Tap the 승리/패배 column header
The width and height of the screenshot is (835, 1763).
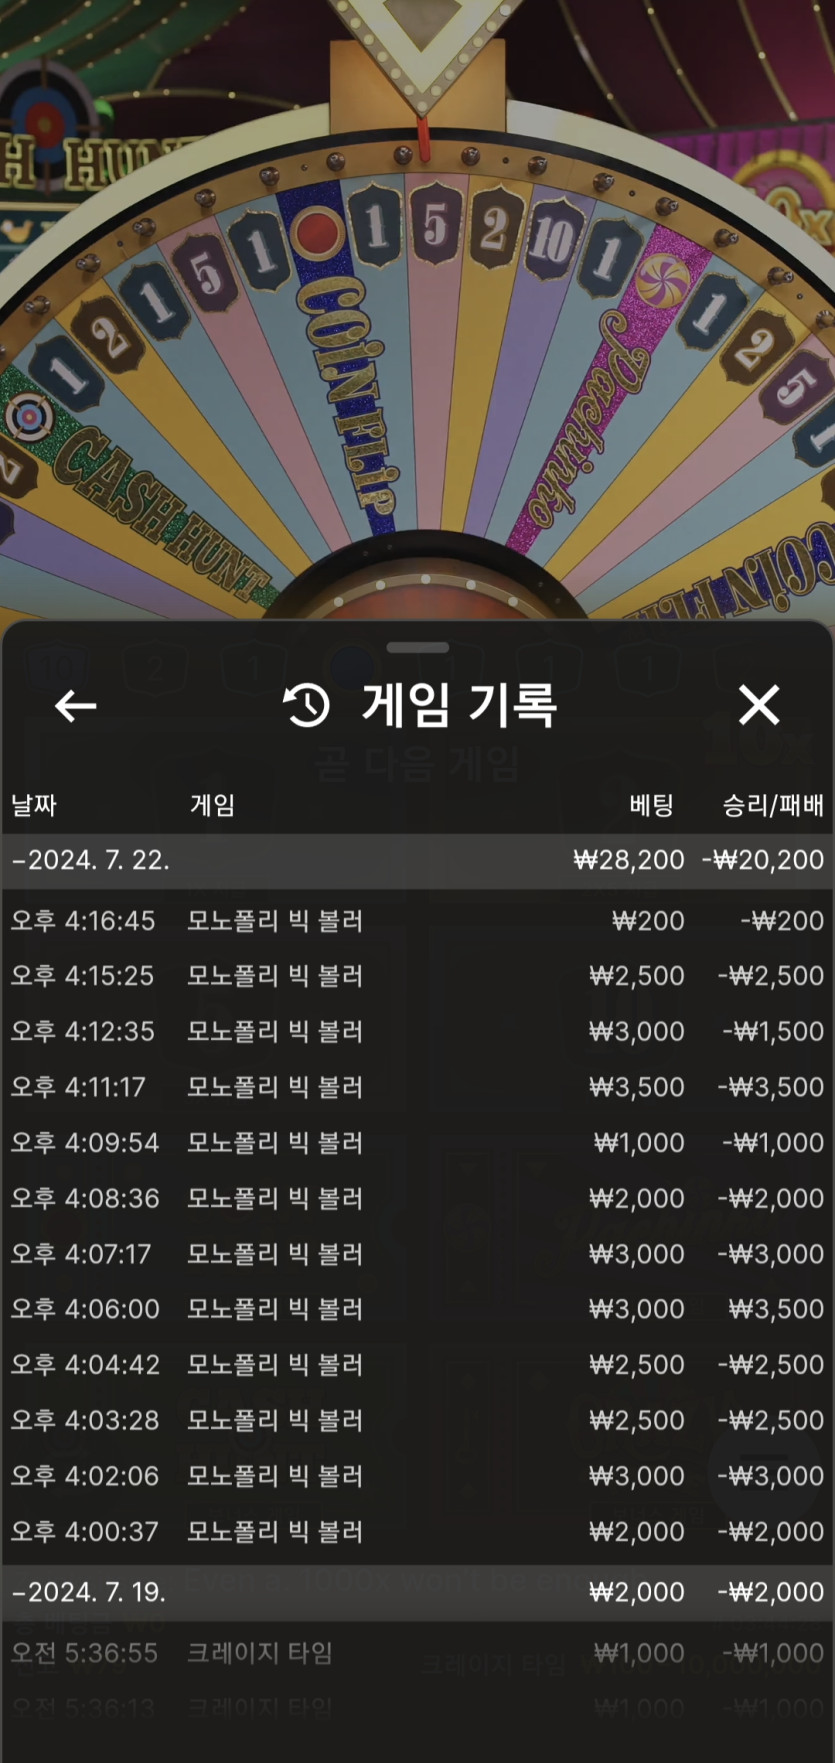click(773, 805)
